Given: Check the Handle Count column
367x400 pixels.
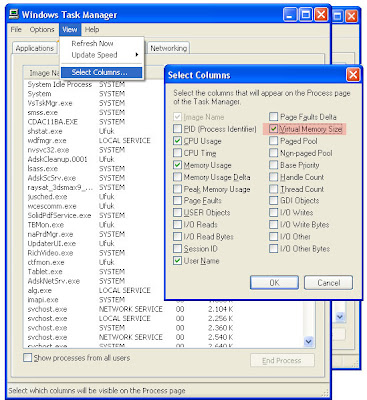Looking at the screenshot, I should coord(273,177).
